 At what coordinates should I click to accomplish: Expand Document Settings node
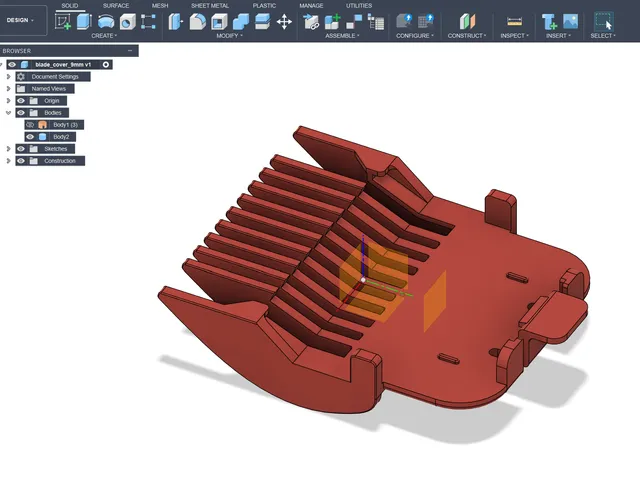(8, 77)
